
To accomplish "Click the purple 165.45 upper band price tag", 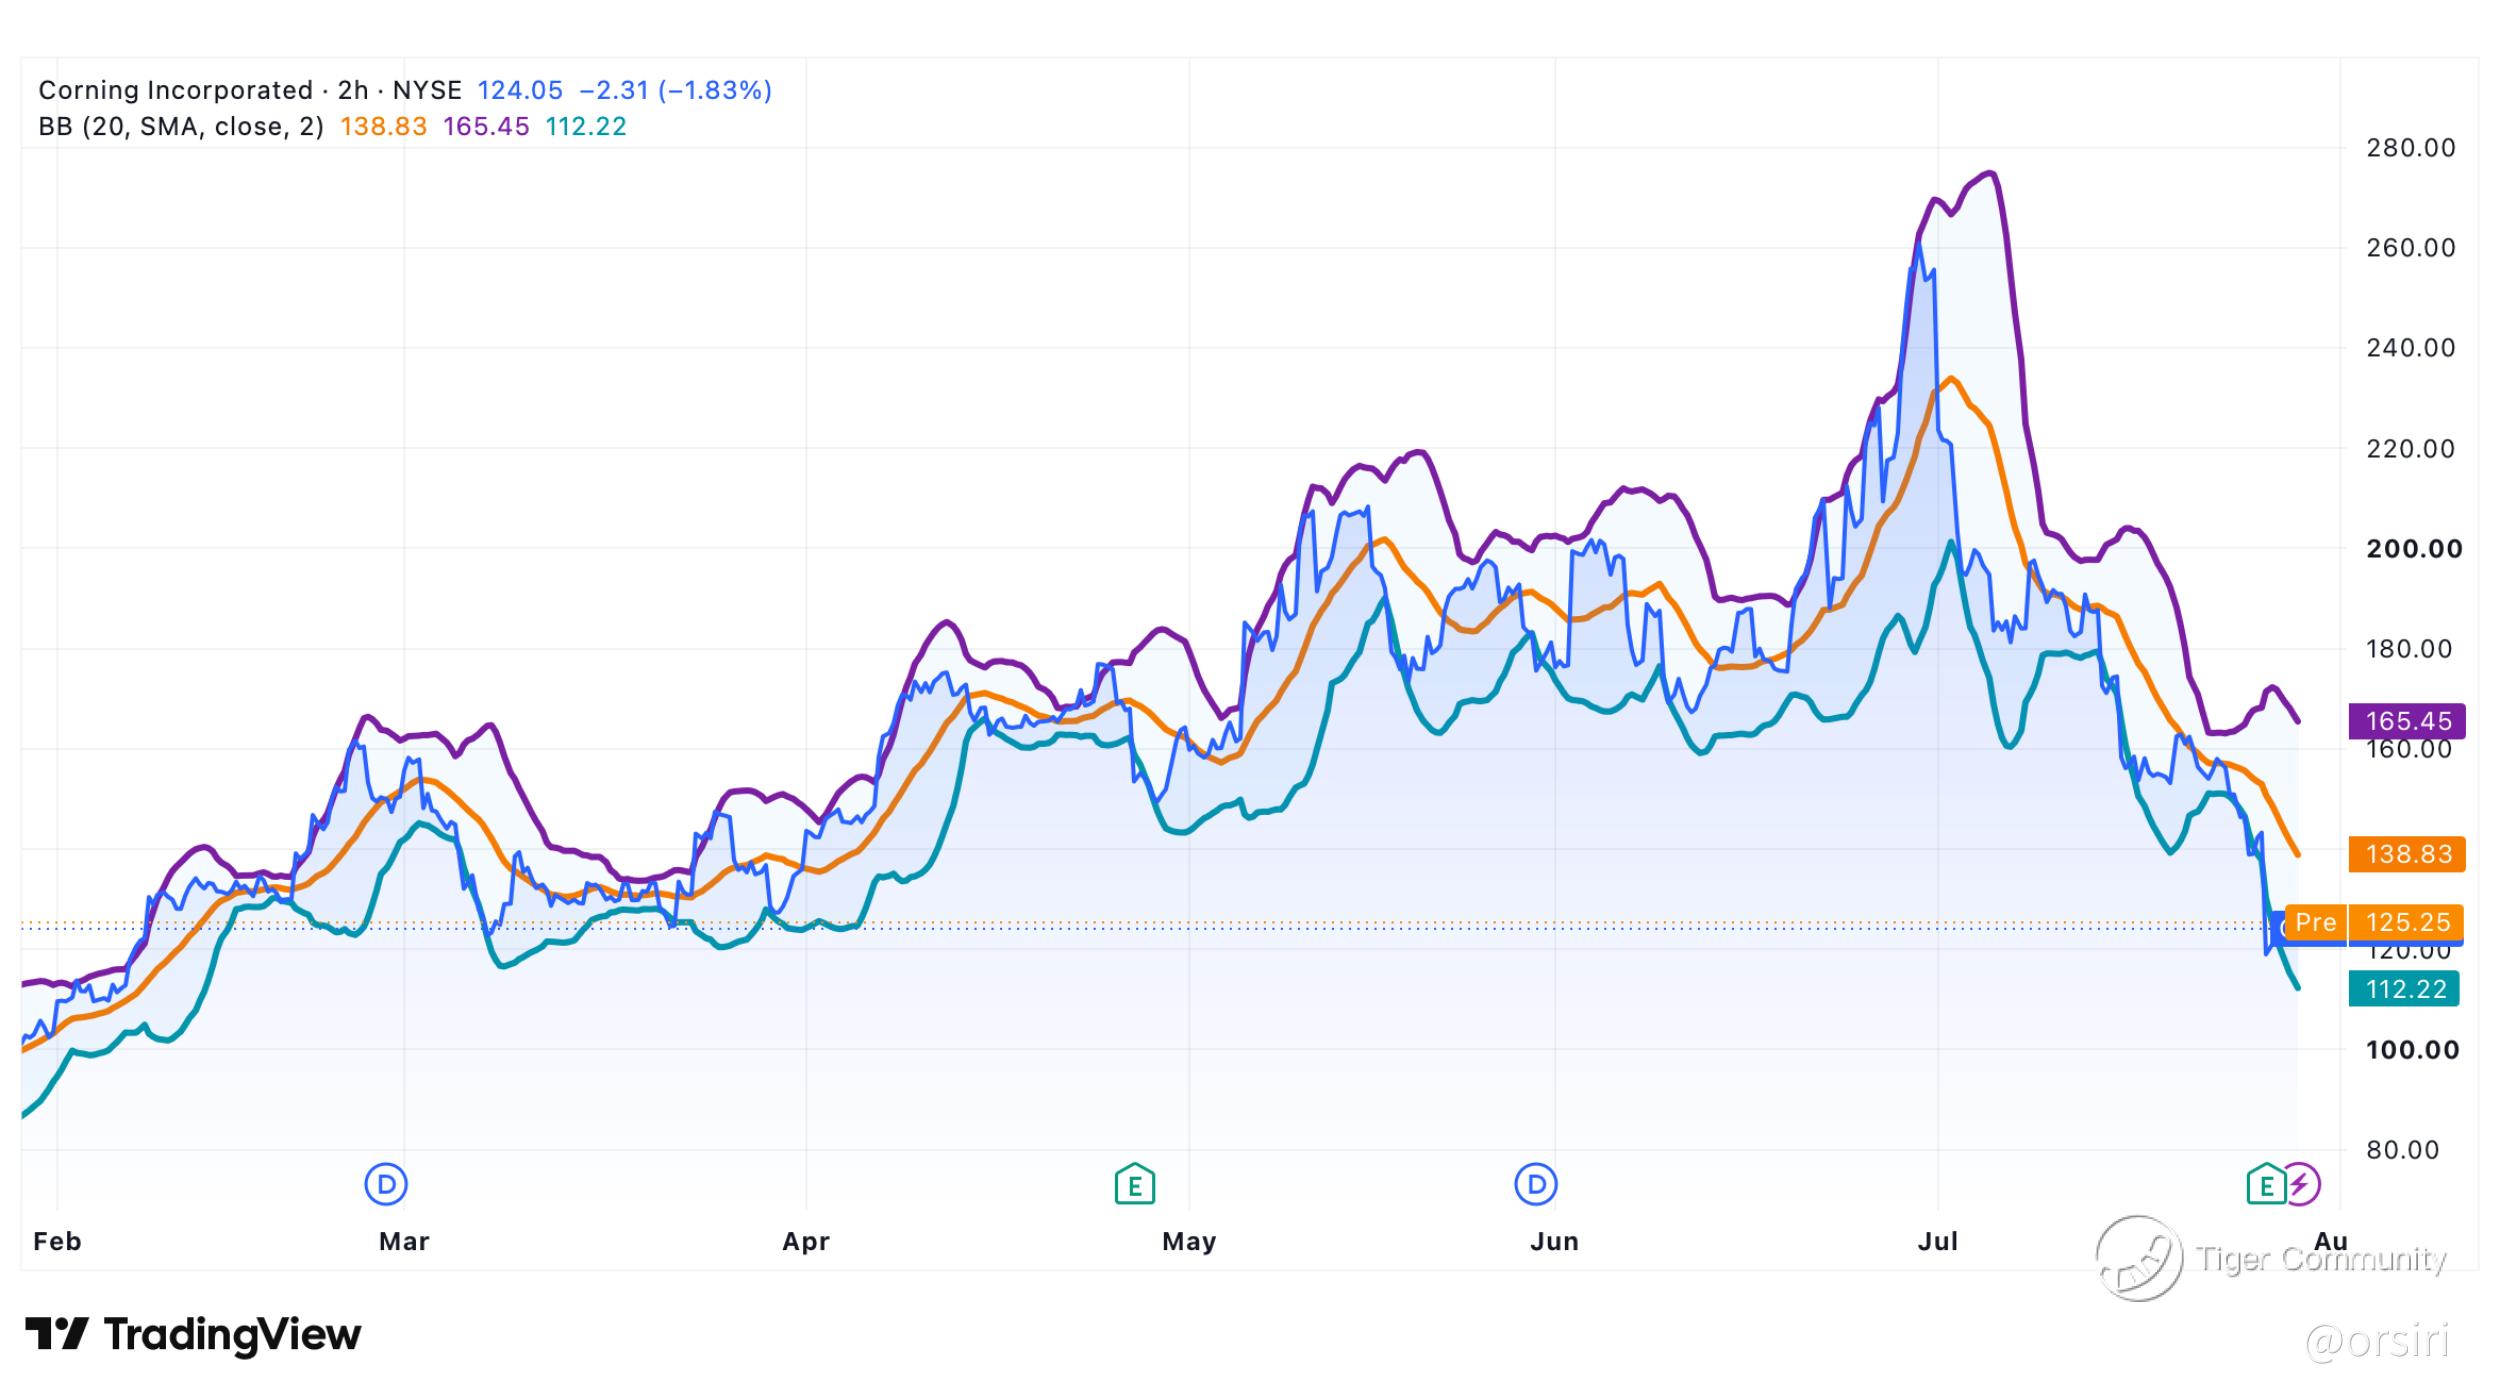I will [2407, 721].
